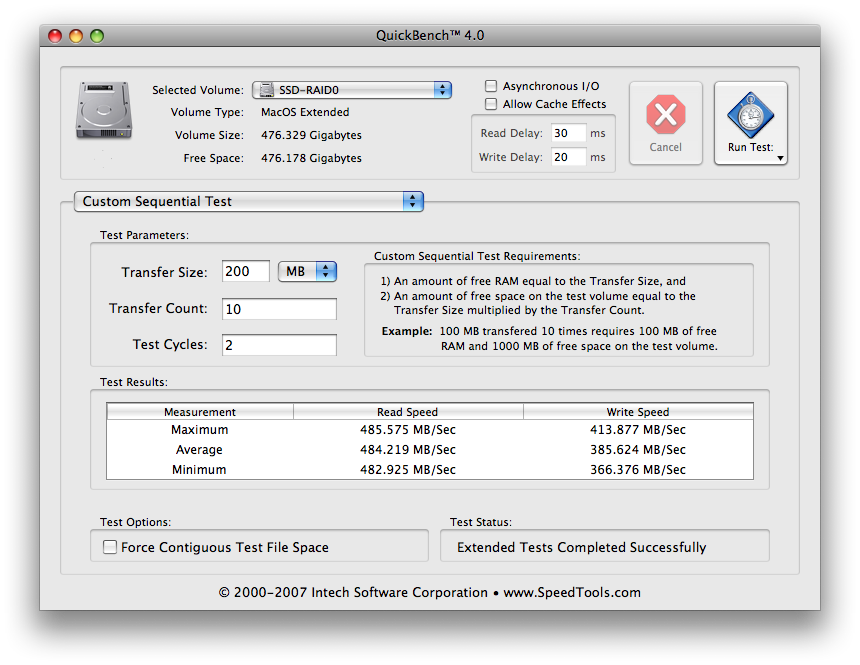860x665 pixels.
Task: Click 'Extended Tests Completed Successfully' status text
Action: 581,548
